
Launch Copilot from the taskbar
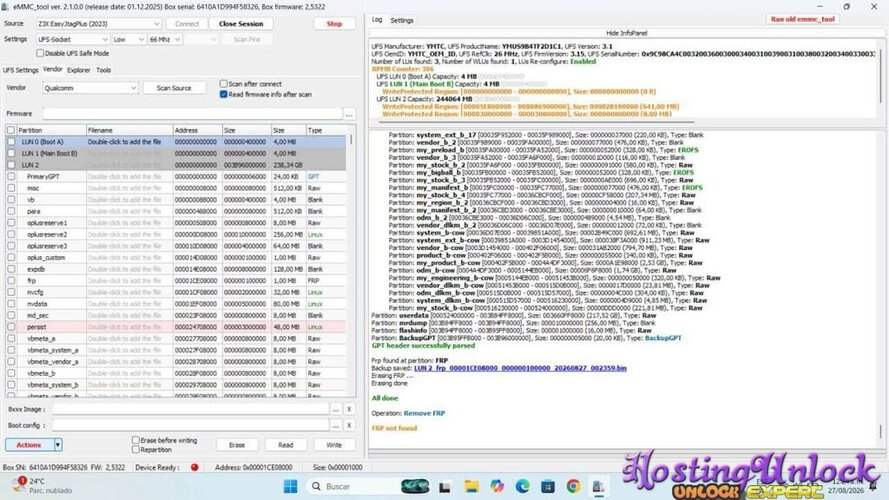(x=497, y=486)
